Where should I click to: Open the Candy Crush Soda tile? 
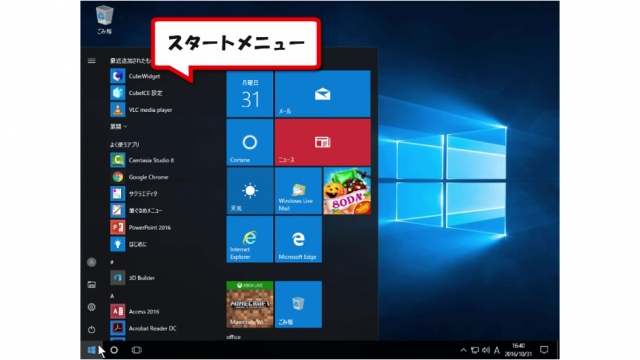click(347, 191)
